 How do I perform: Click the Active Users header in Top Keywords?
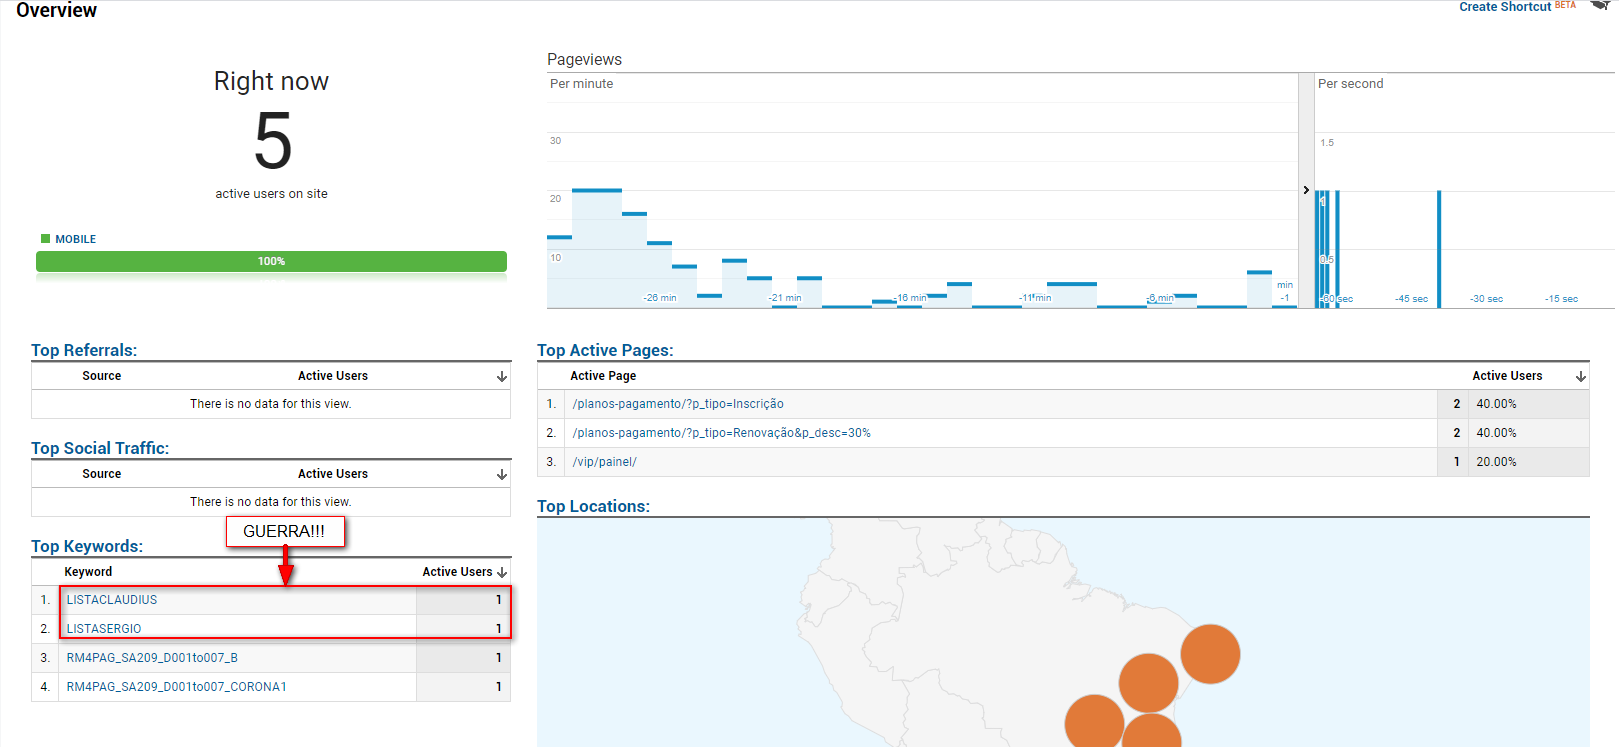(457, 572)
